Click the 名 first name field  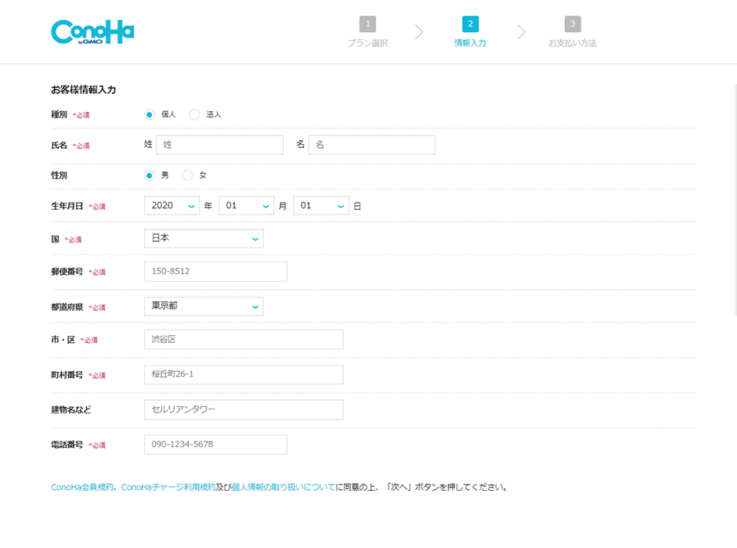[371, 145]
